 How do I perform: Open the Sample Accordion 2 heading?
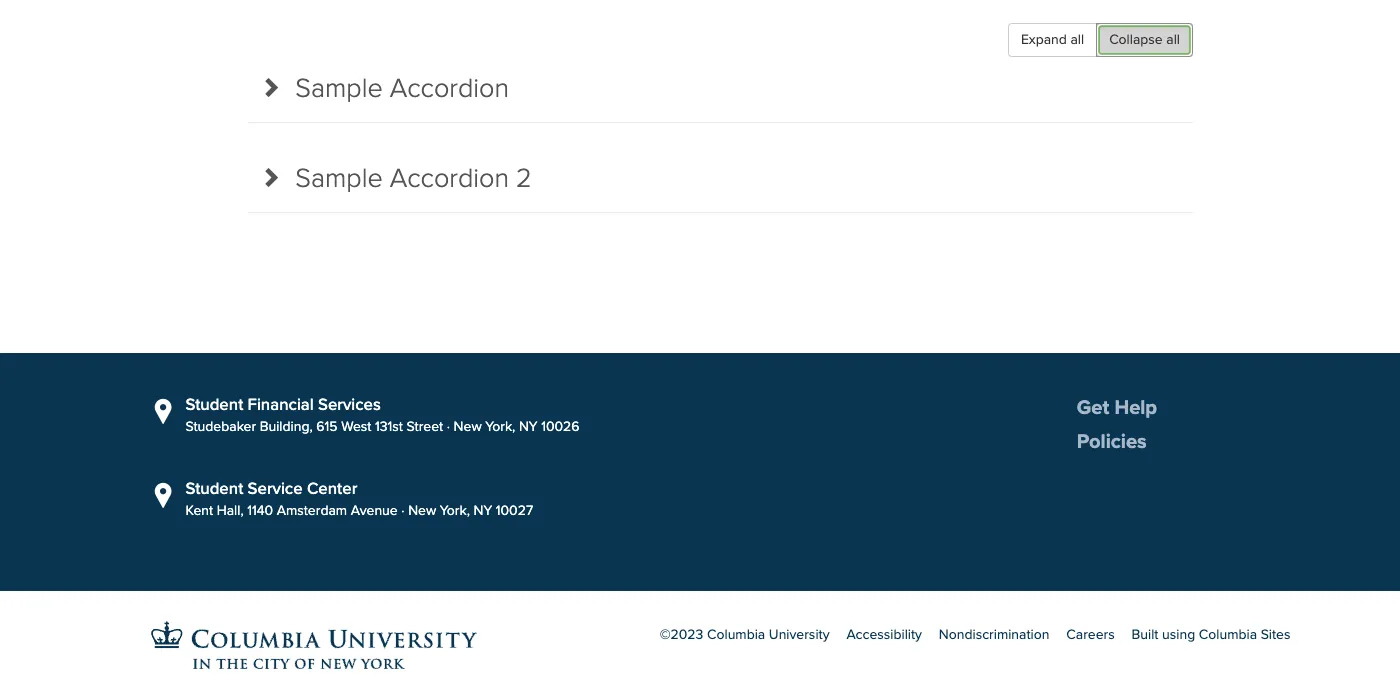(413, 178)
